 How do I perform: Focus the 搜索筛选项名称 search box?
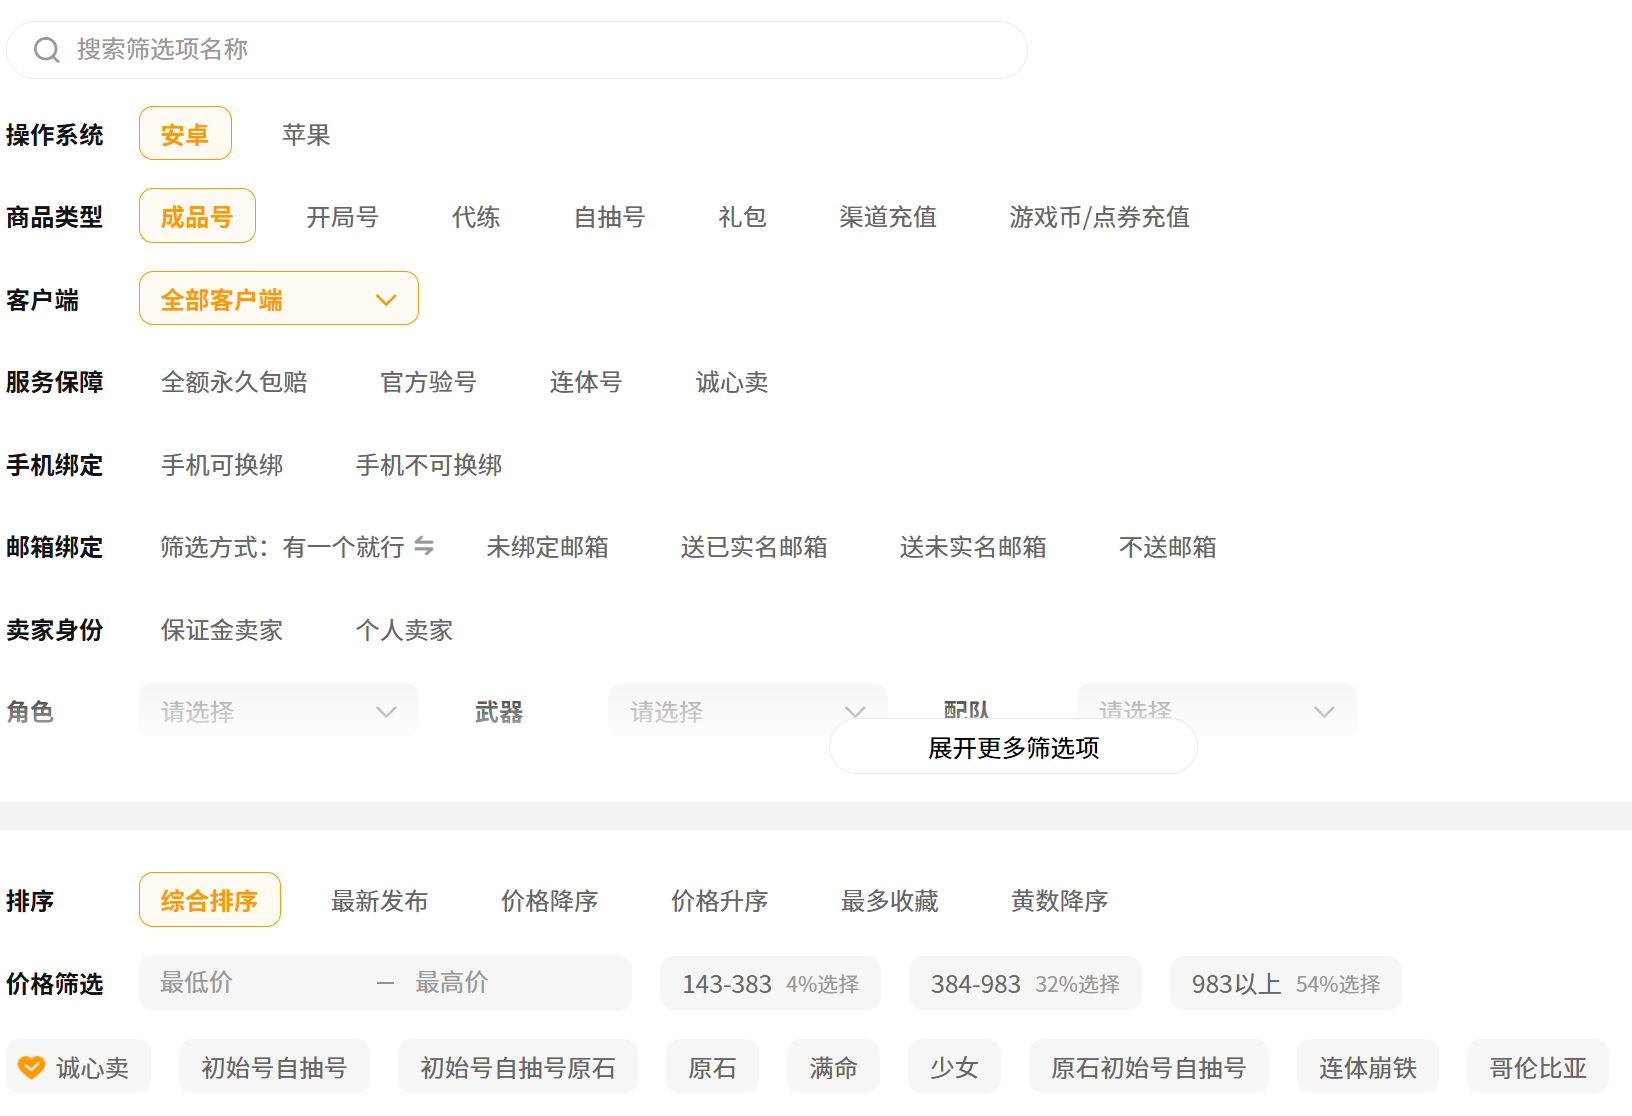click(540, 50)
